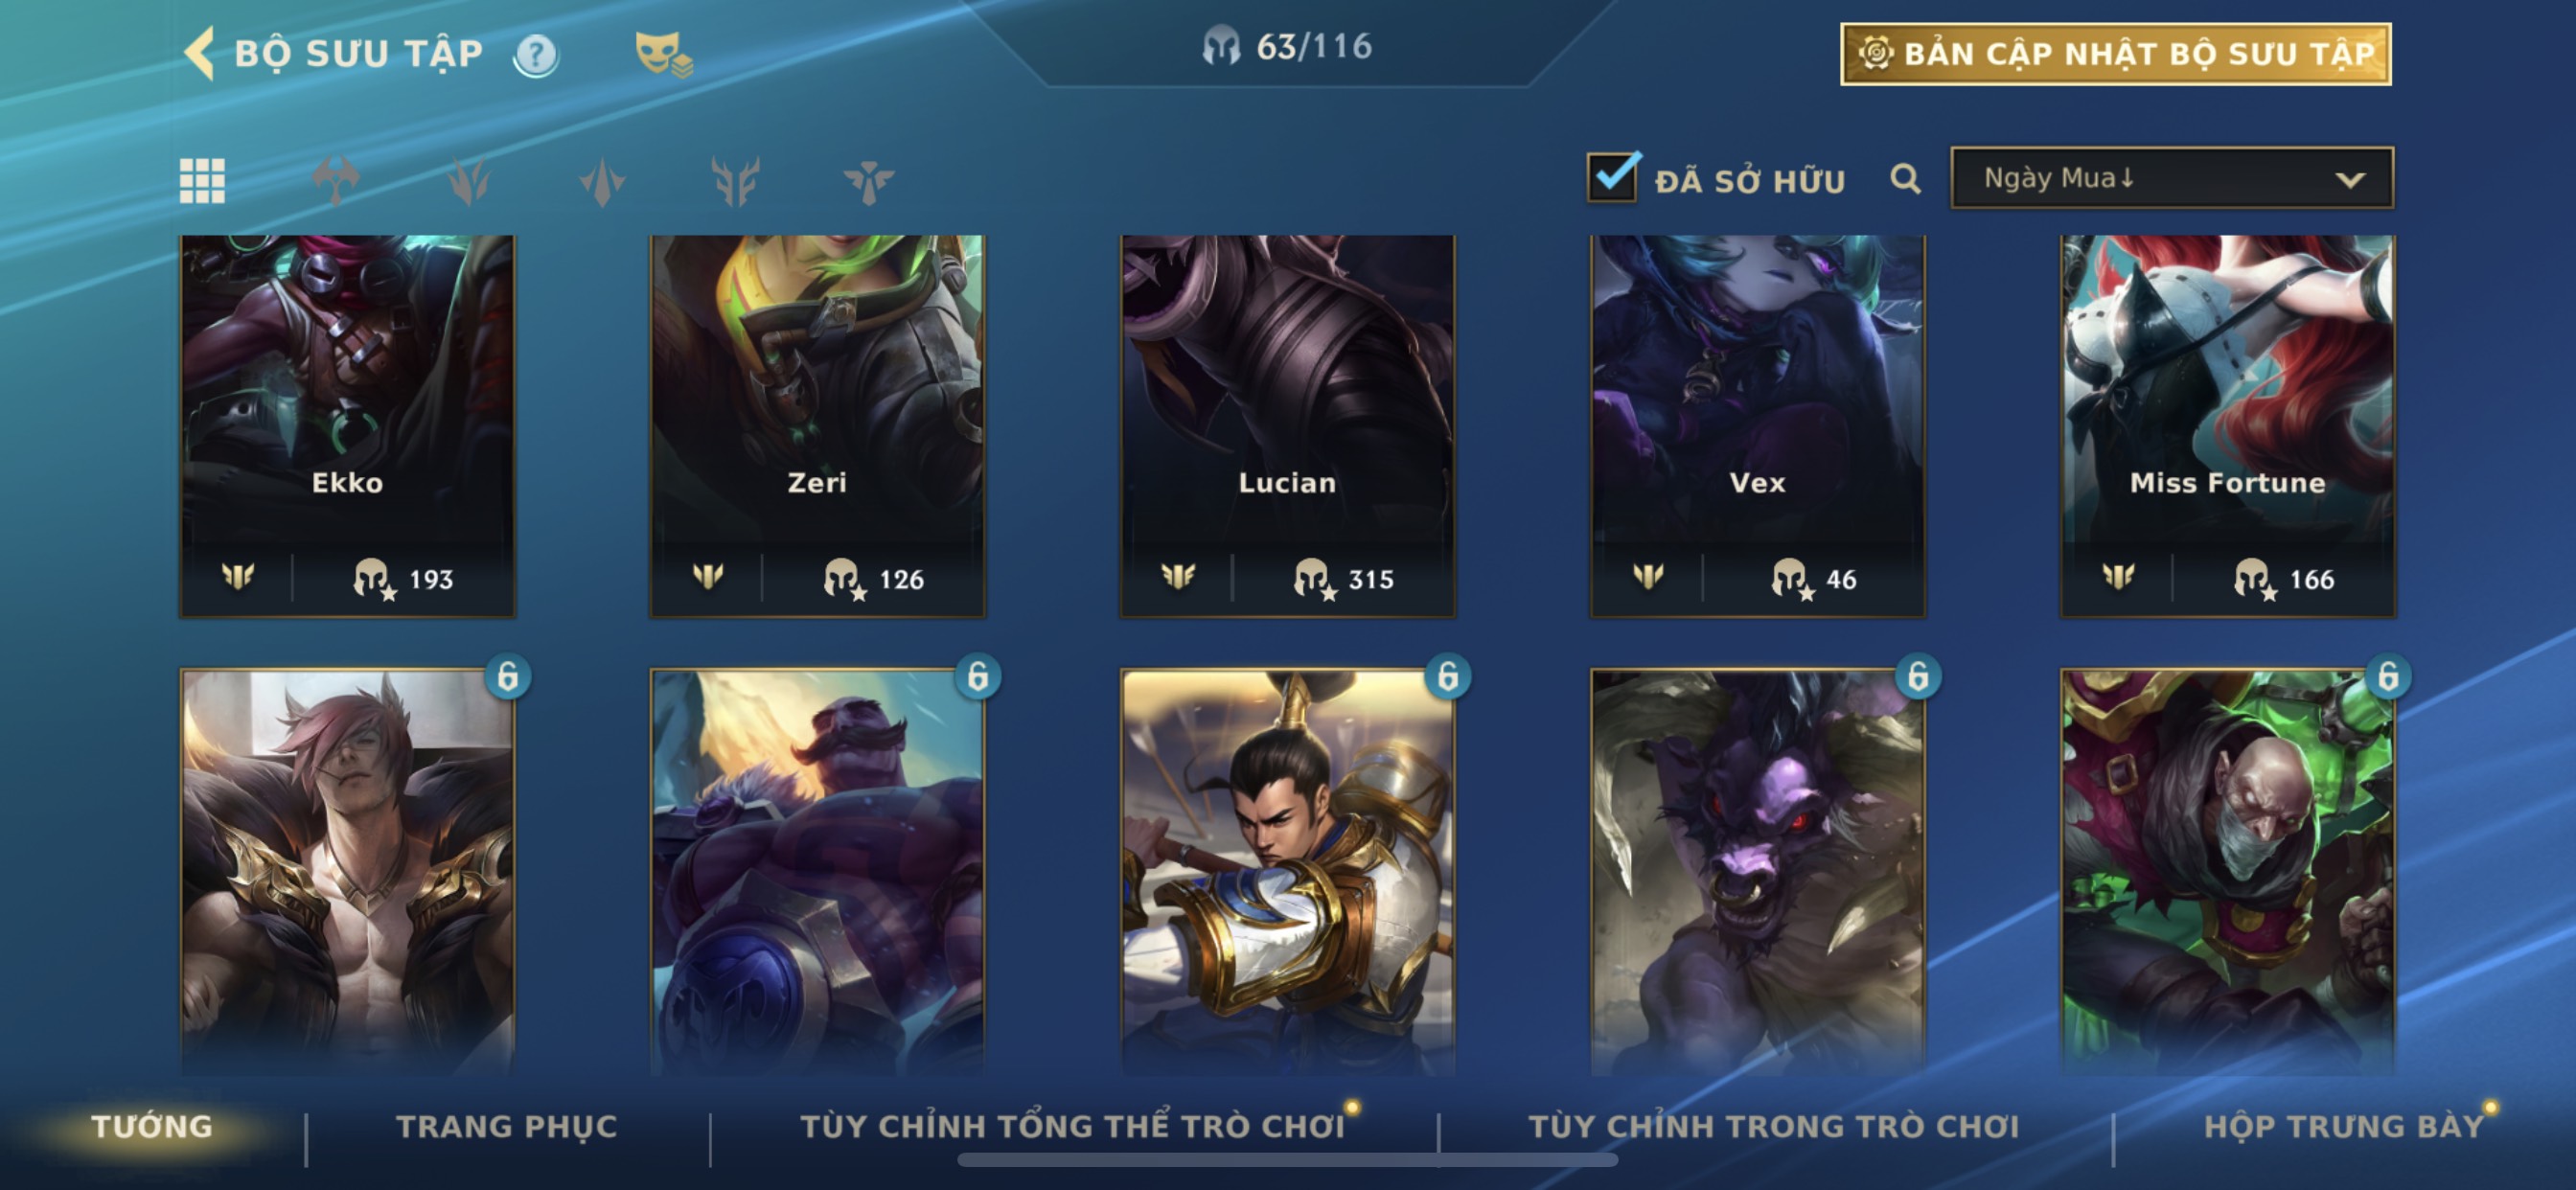Select the Lucian champion card
The height and width of the screenshot is (1190, 2576).
[1287, 426]
